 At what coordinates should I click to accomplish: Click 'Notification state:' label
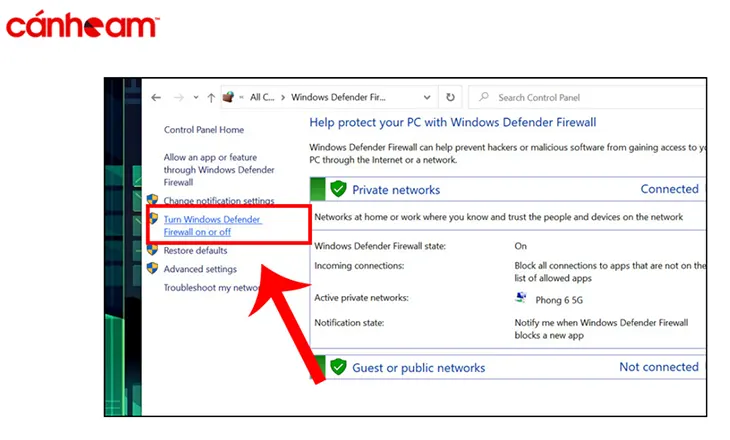[x=349, y=323]
